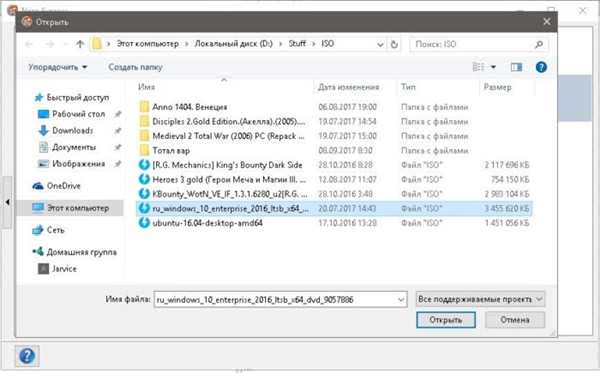Click OneDrive cloud icon
600x373 pixels.
pos(38,186)
